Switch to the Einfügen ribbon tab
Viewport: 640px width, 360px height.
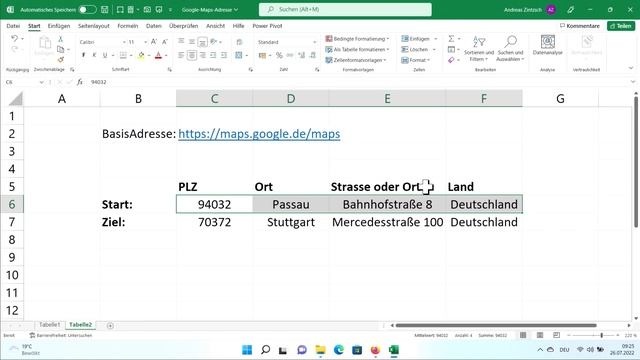point(59,26)
